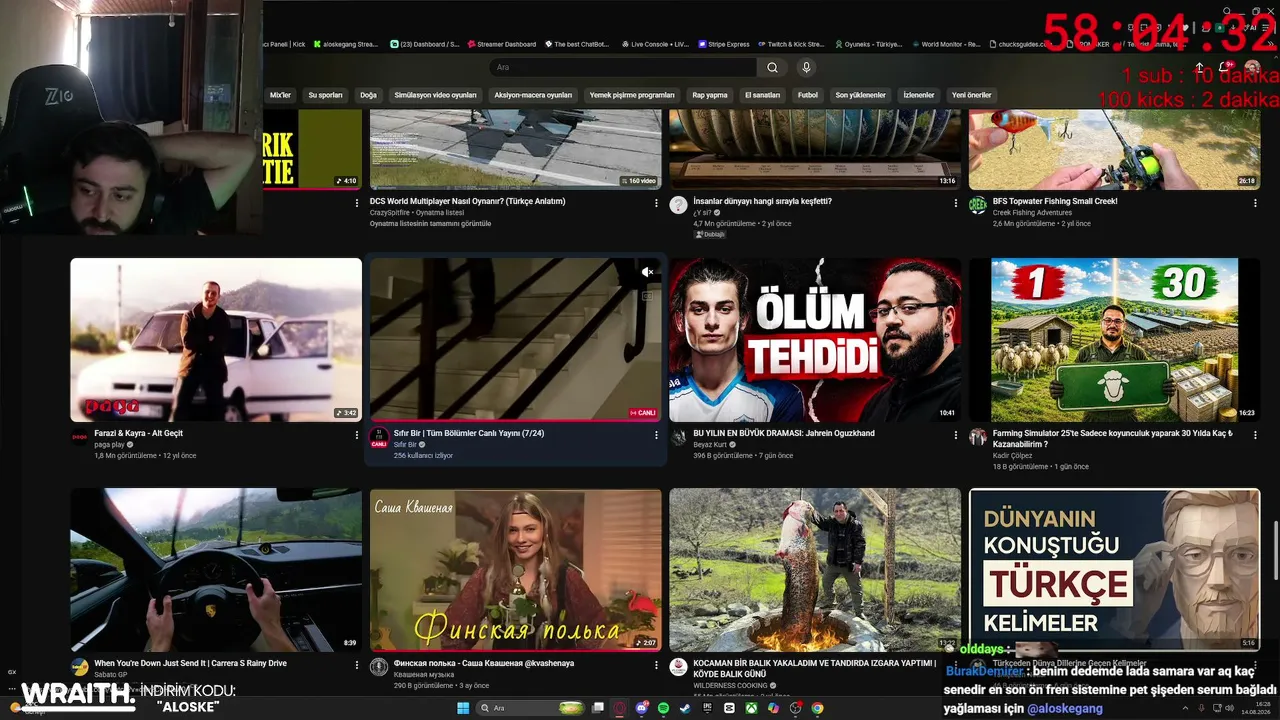
Task: Select the Futbol filter chip
Action: pos(807,95)
